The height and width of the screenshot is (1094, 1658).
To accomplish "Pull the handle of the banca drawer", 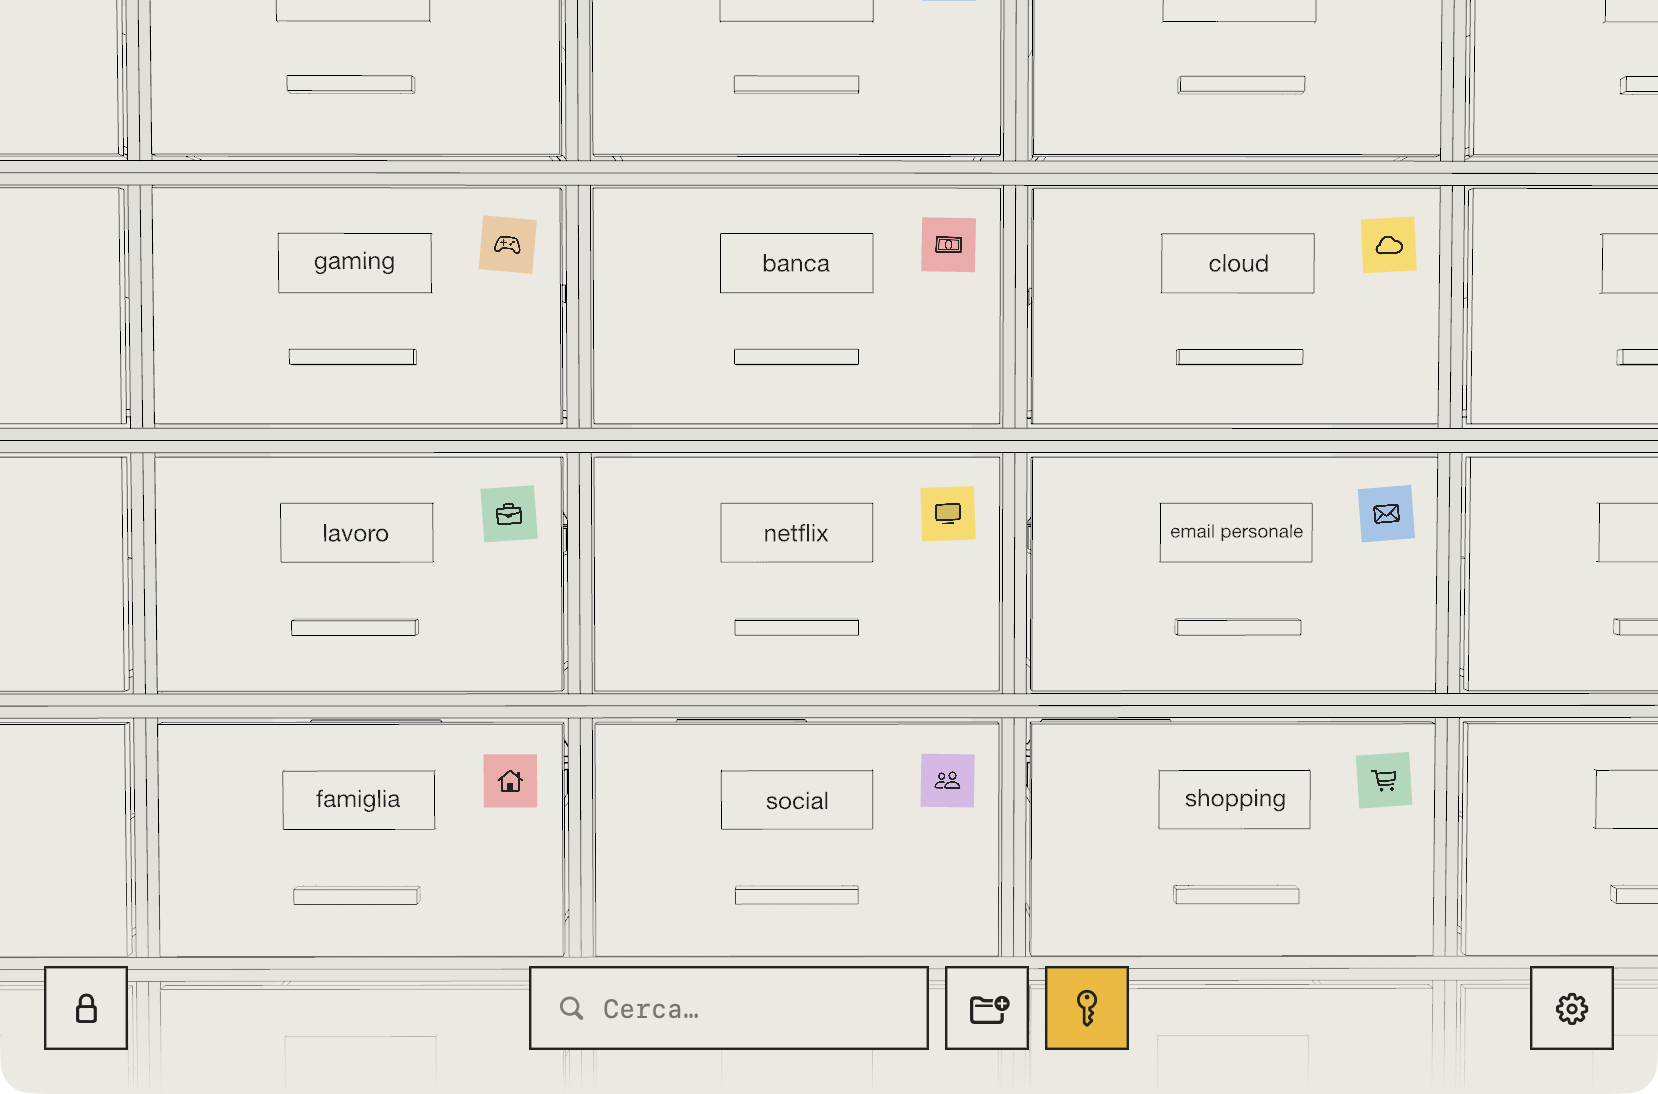I will [x=796, y=357].
